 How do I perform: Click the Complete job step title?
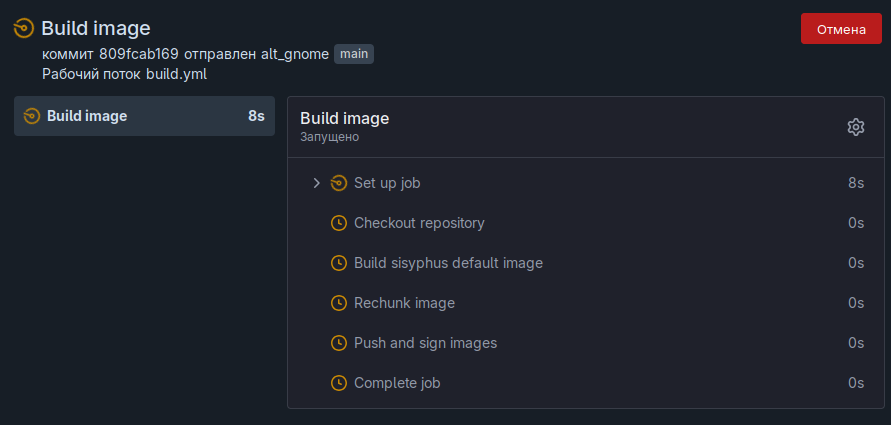point(397,383)
